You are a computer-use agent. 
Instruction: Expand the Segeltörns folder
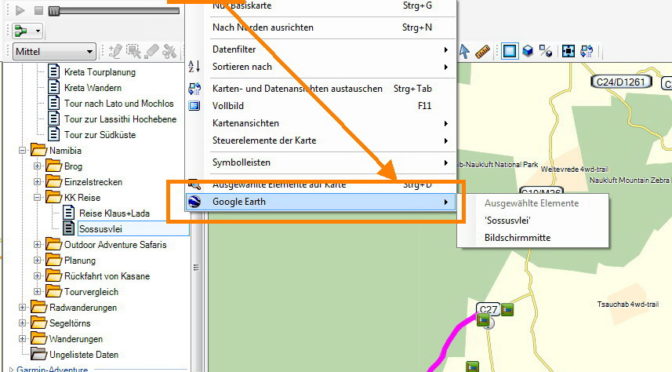pos(22,323)
